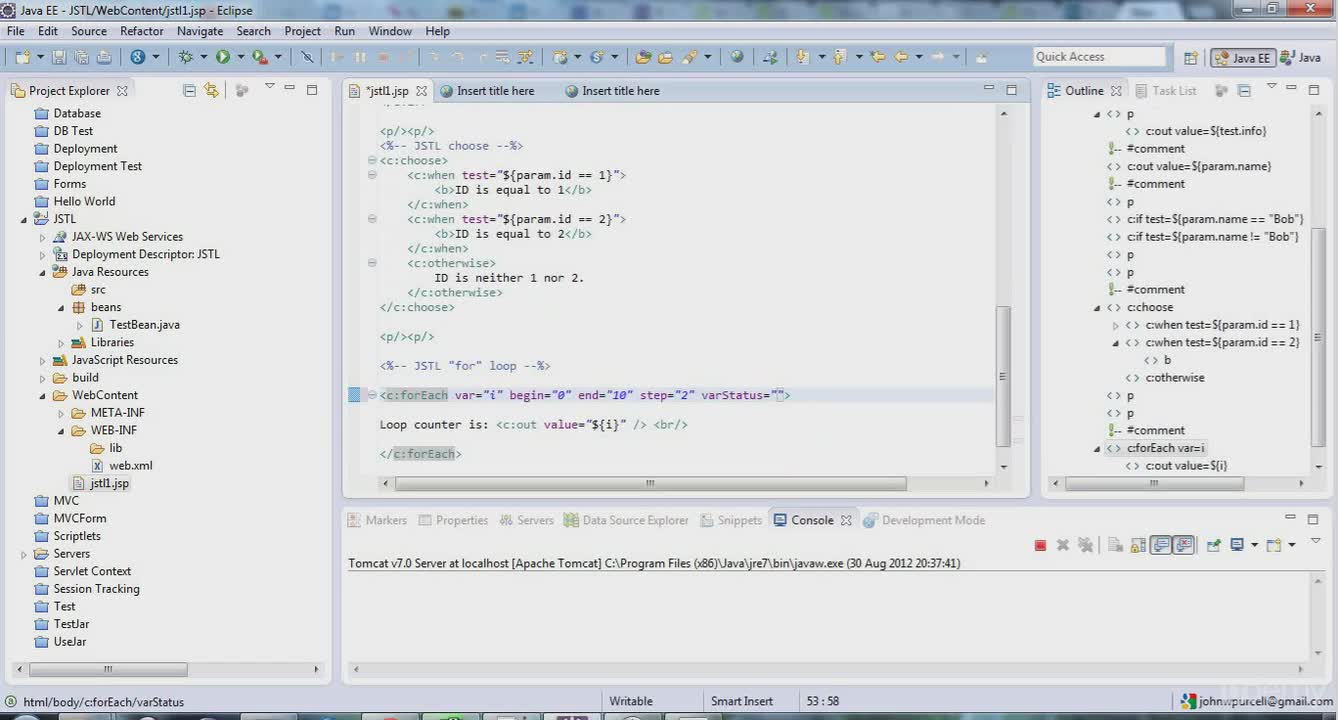This screenshot has width=1338, height=720.
Task: Open the Run button dropdown arrow
Action: 241,57
